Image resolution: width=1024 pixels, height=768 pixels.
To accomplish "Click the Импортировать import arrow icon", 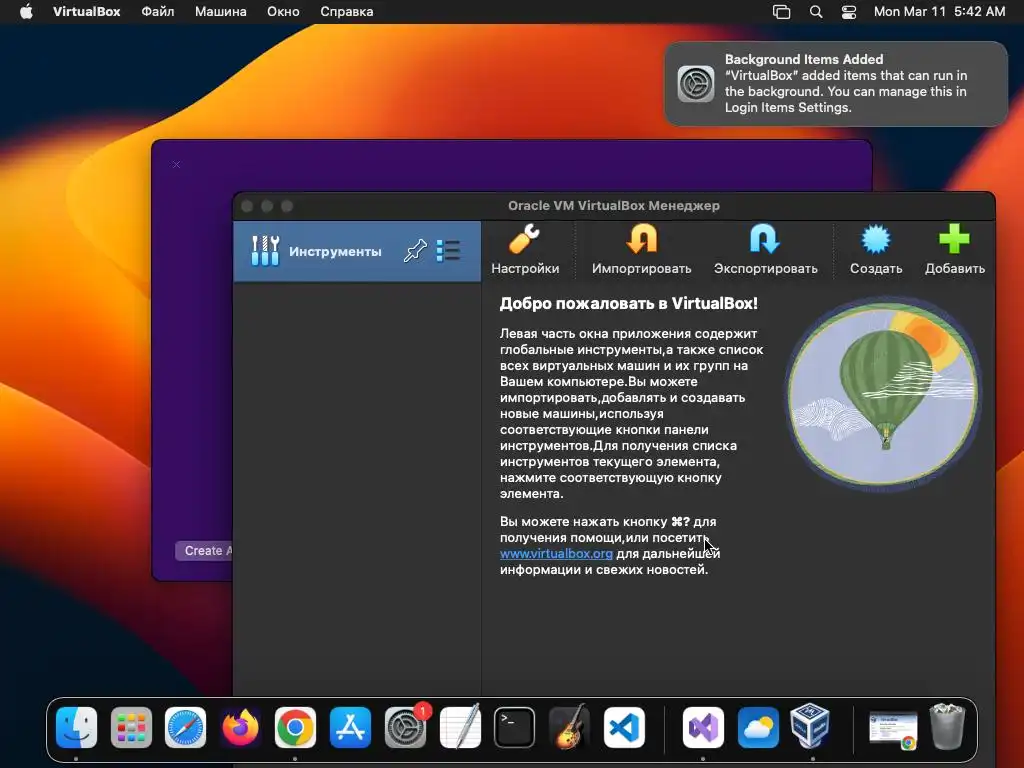I will pos(641,239).
